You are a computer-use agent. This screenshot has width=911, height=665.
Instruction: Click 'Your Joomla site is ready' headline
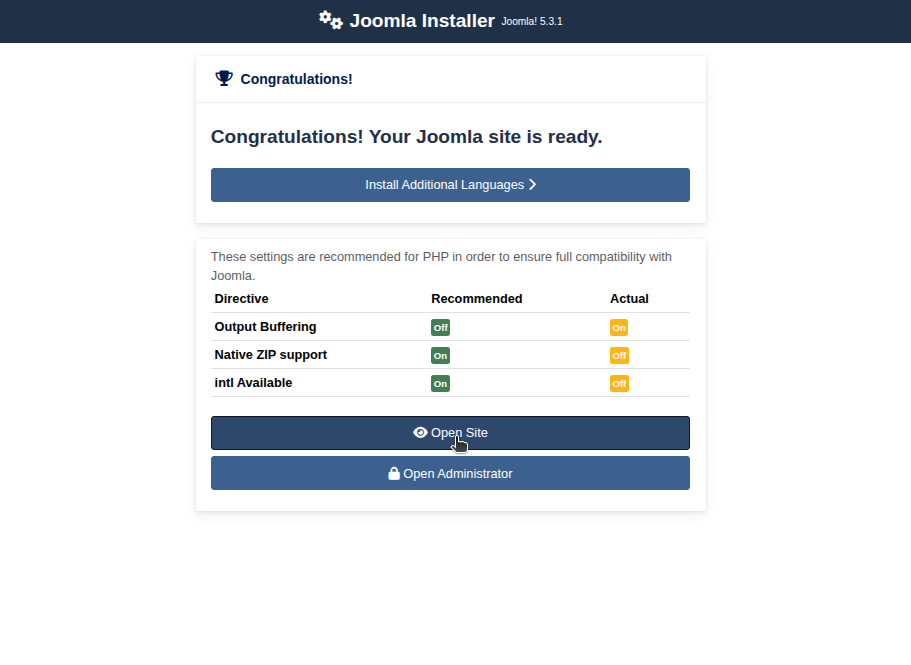pos(406,136)
